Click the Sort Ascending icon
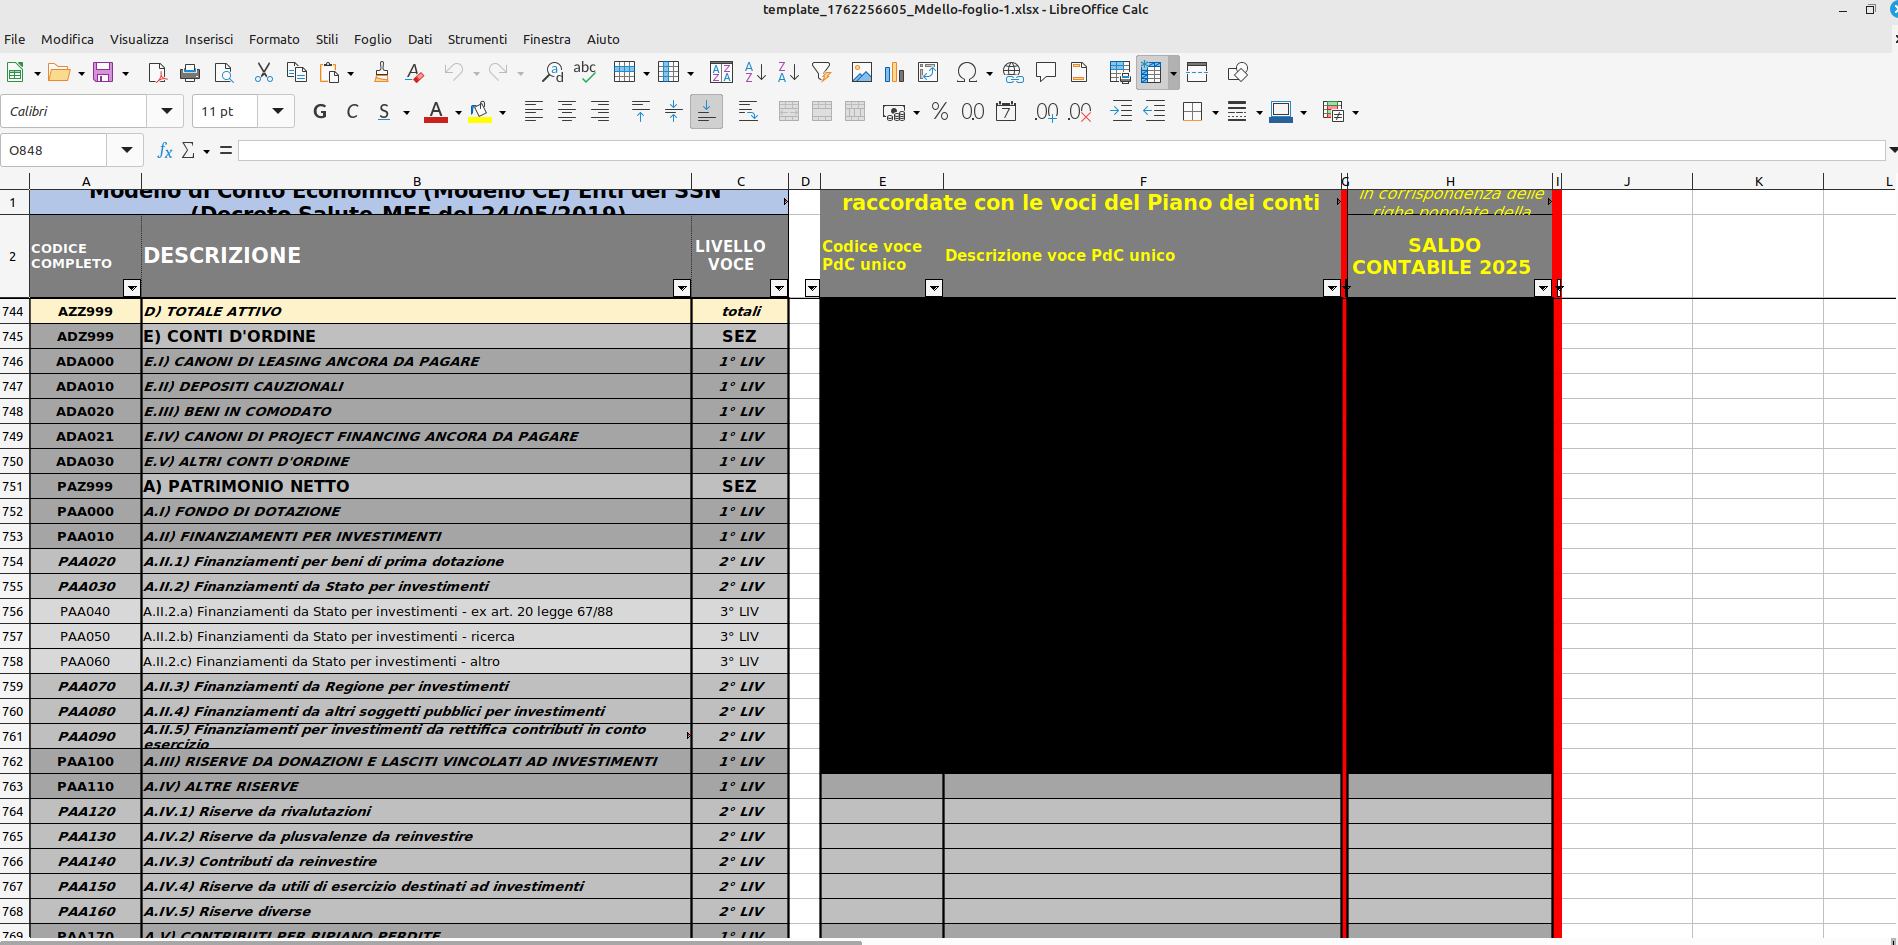 tap(755, 72)
